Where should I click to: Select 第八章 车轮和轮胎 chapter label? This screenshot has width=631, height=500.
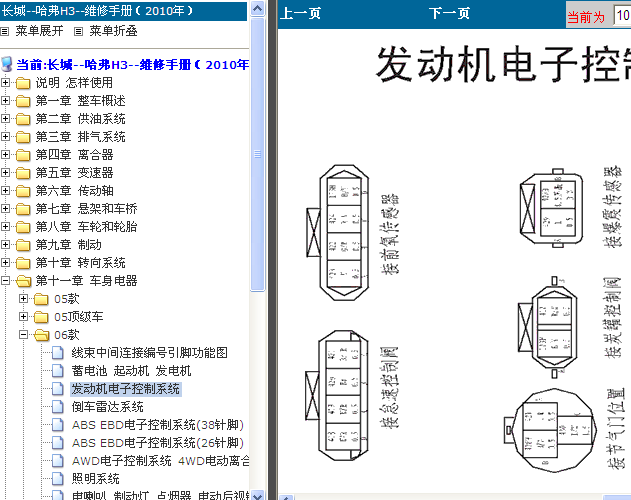pos(86,227)
